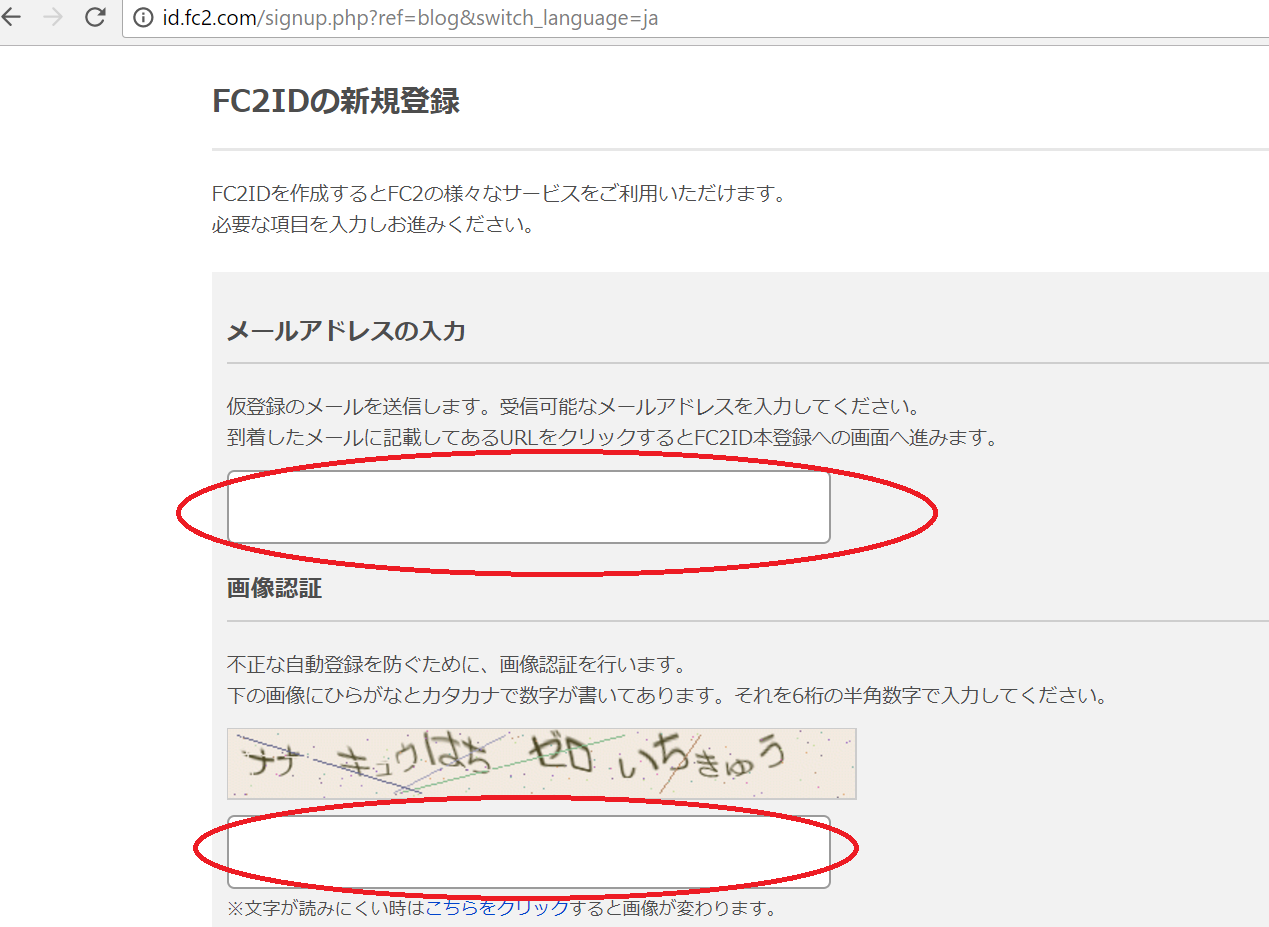
Task: View site information via the info icon
Action: coord(144,18)
